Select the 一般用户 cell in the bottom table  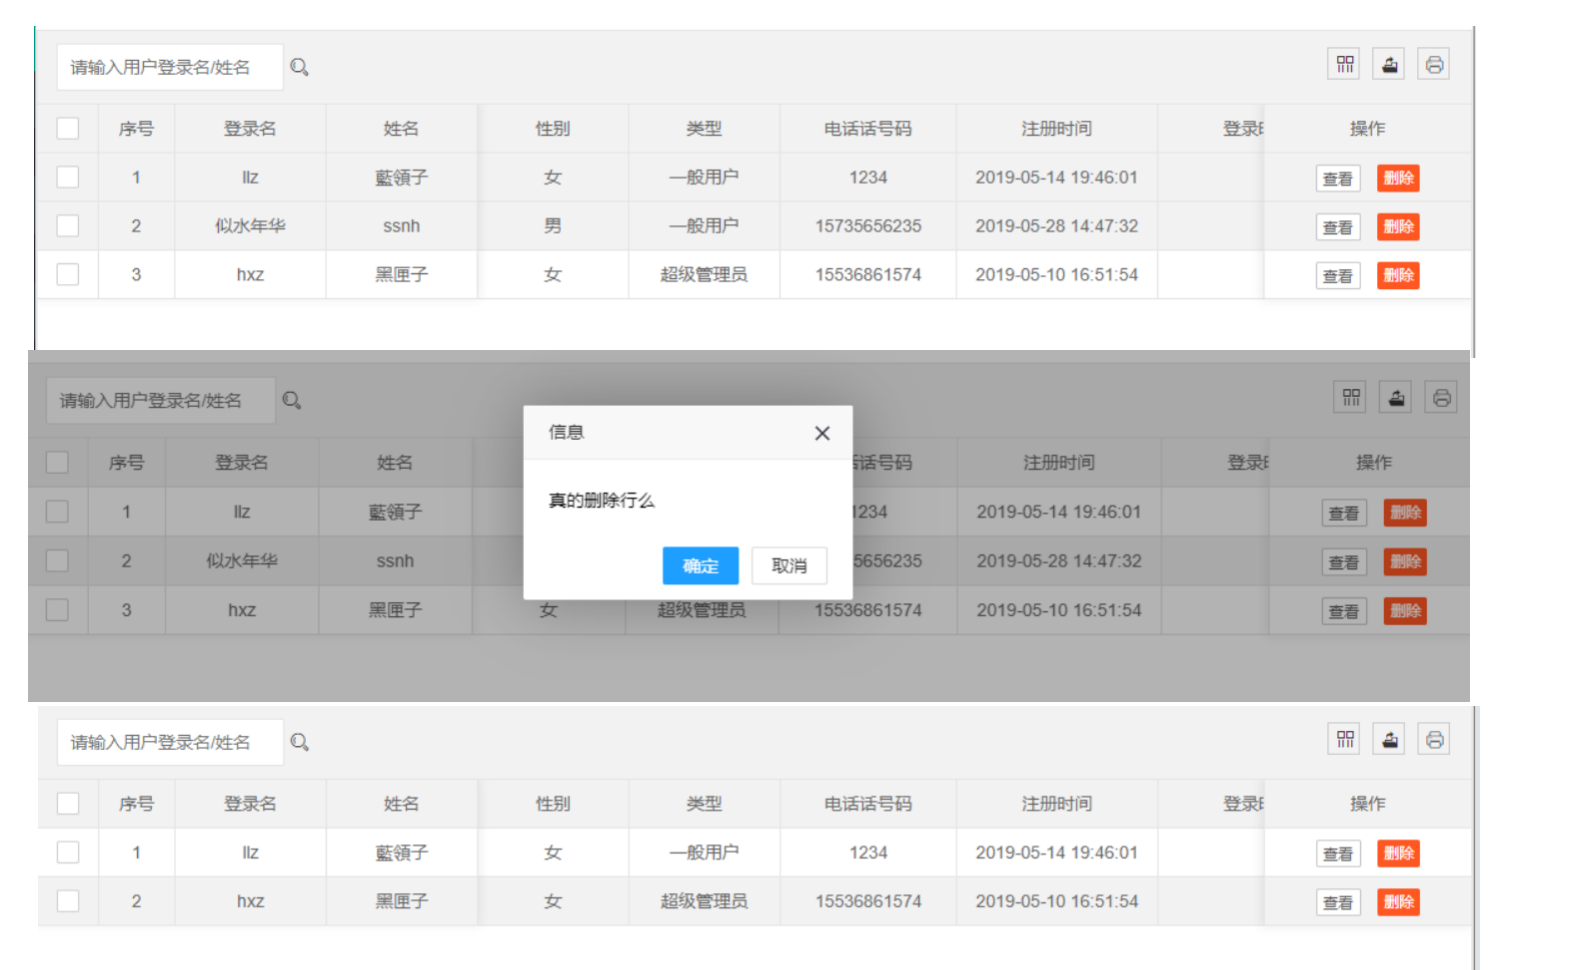click(x=704, y=852)
